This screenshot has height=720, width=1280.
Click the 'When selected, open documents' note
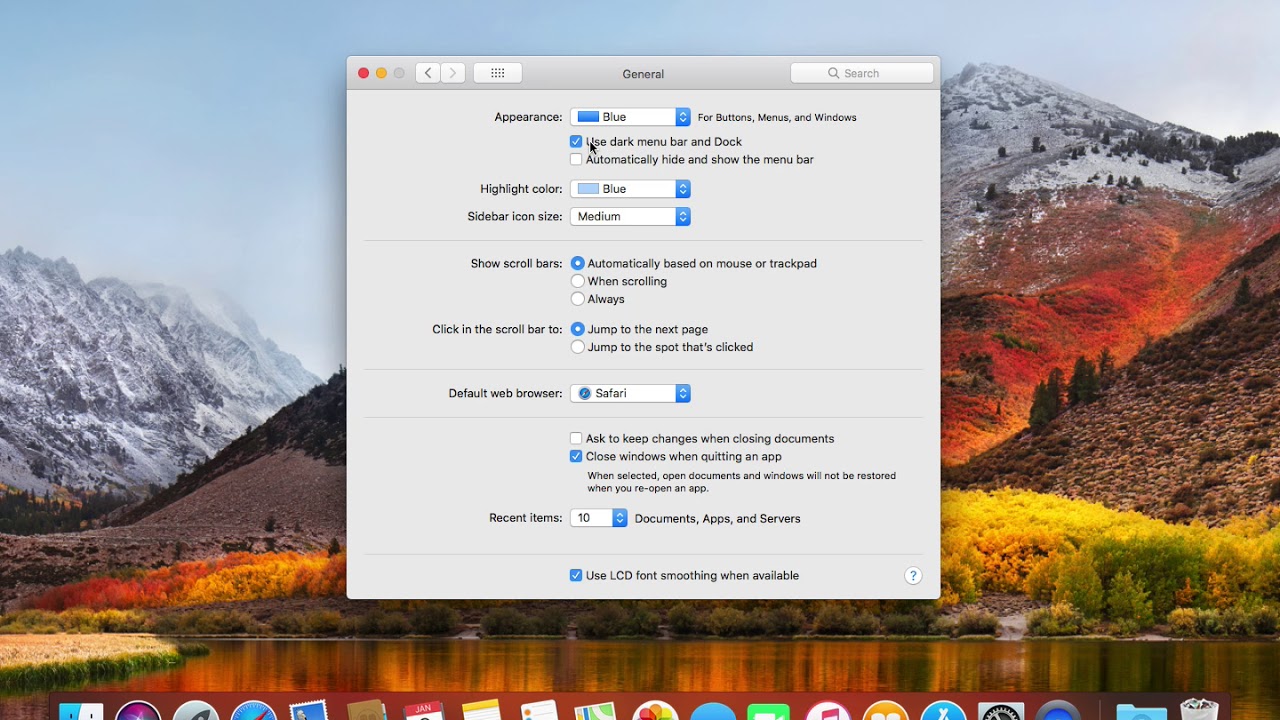coord(741,482)
